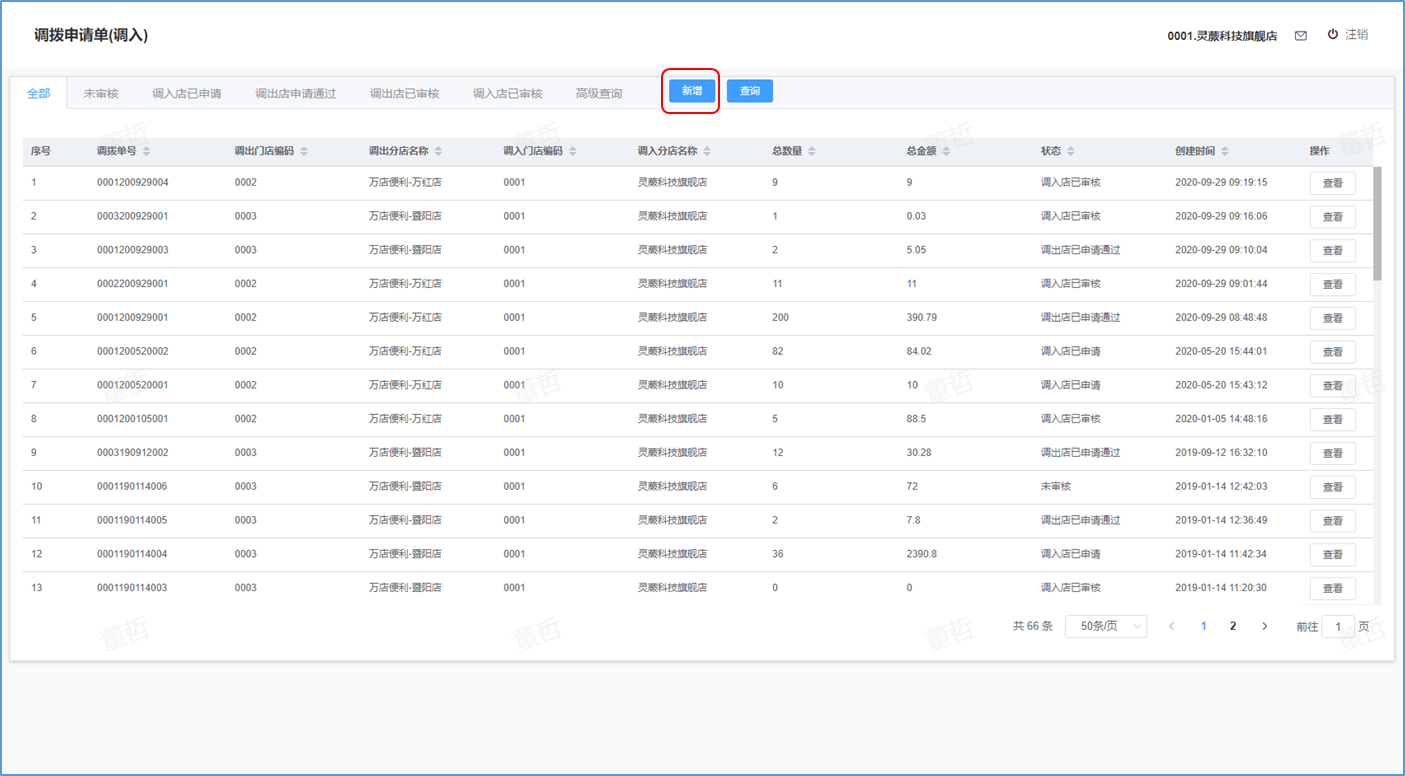Sort by 总数量 column arrows
The width and height of the screenshot is (1405, 776).
click(812, 151)
